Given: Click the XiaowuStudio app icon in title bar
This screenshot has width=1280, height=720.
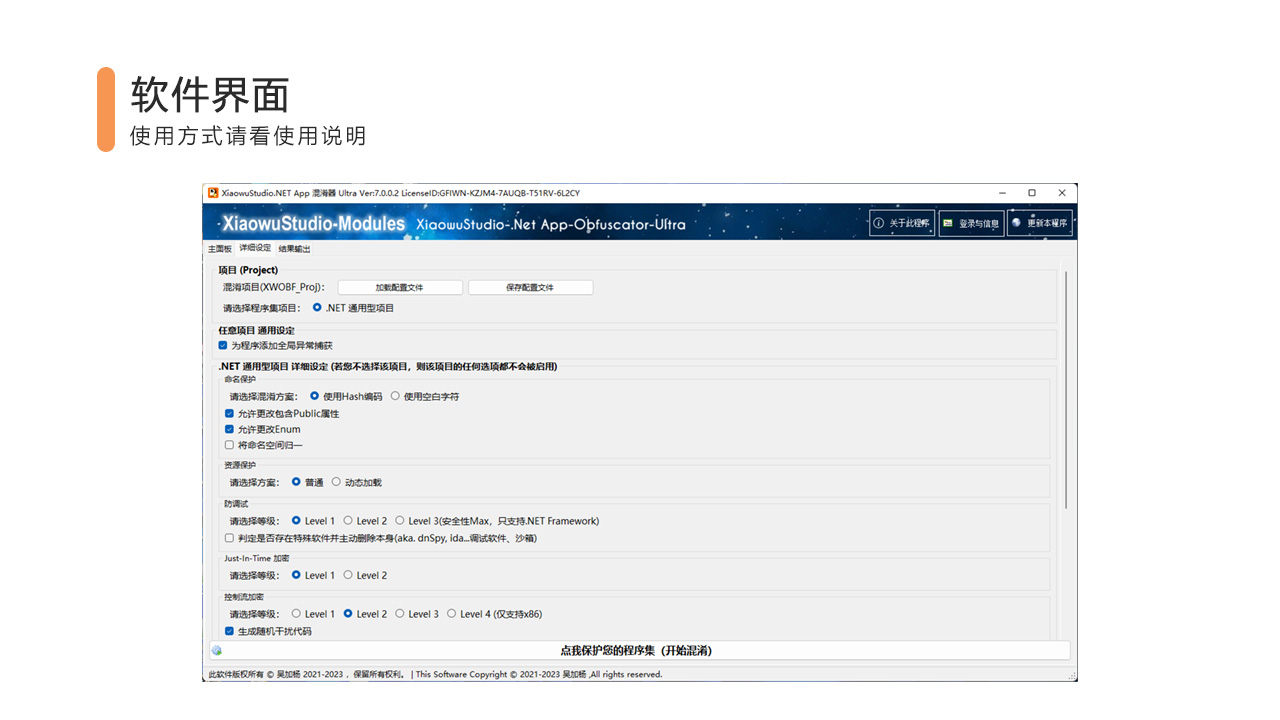Looking at the screenshot, I should (213, 193).
